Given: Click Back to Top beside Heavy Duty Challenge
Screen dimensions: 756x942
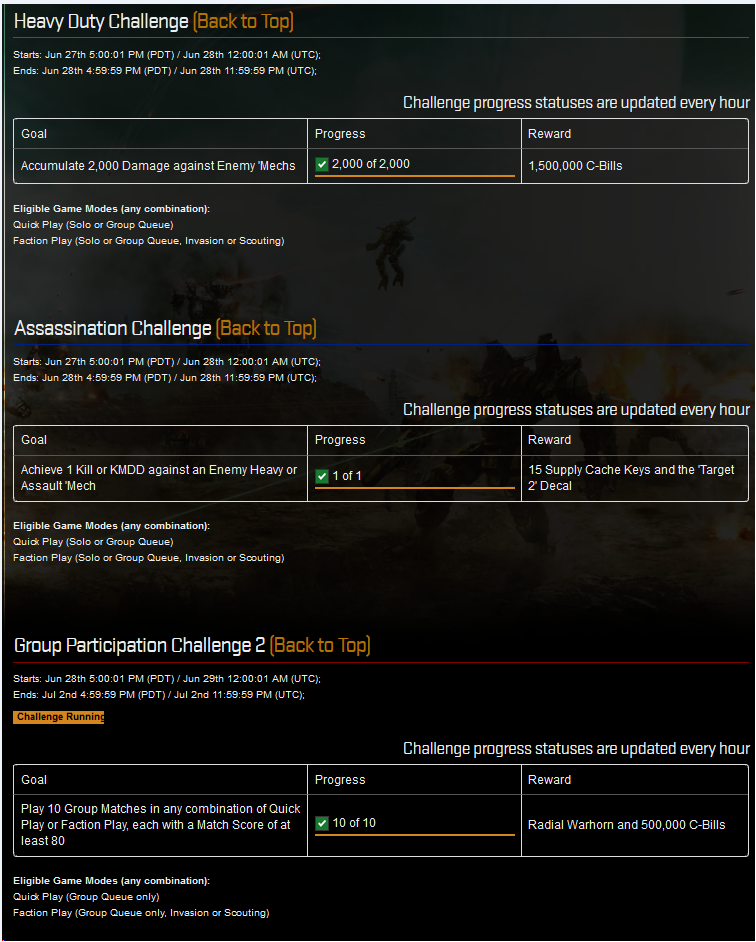Looking at the screenshot, I should point(243,22).
